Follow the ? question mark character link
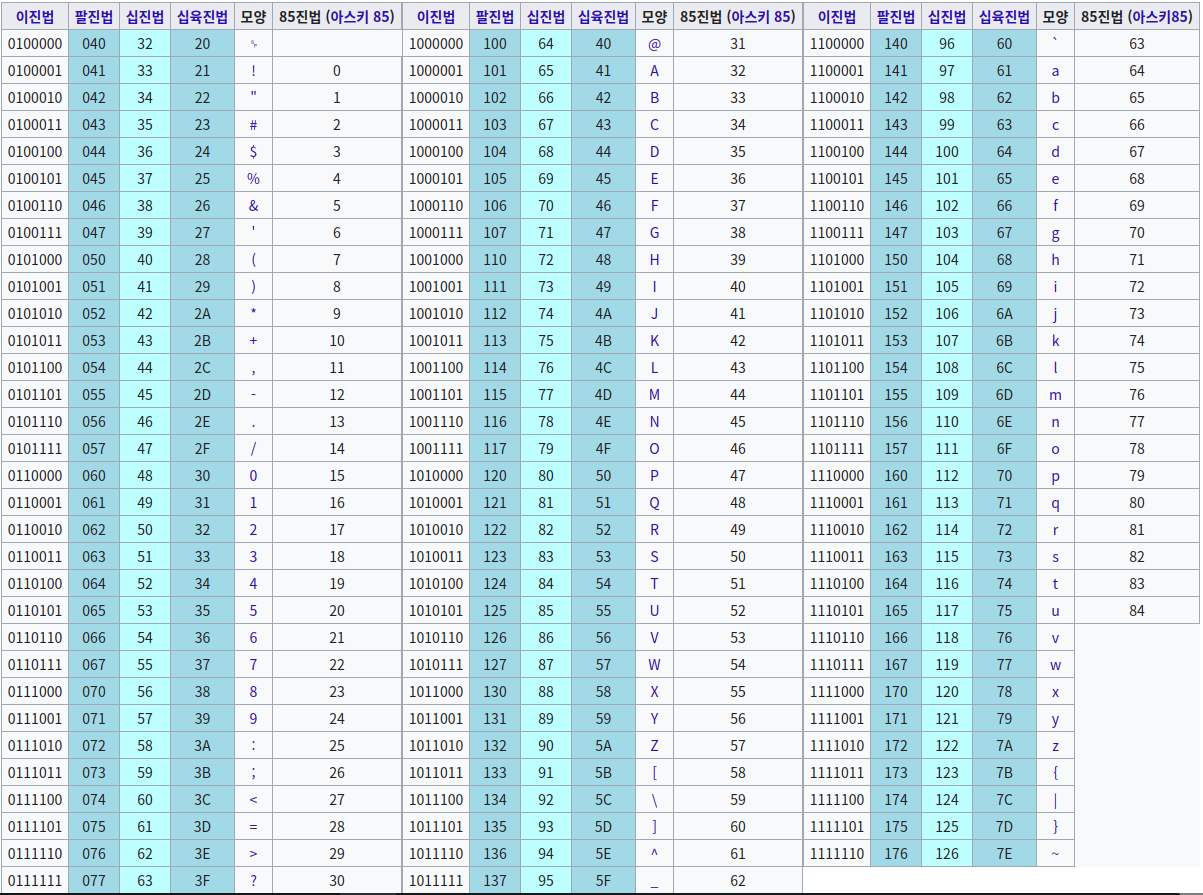 (254, 881)
